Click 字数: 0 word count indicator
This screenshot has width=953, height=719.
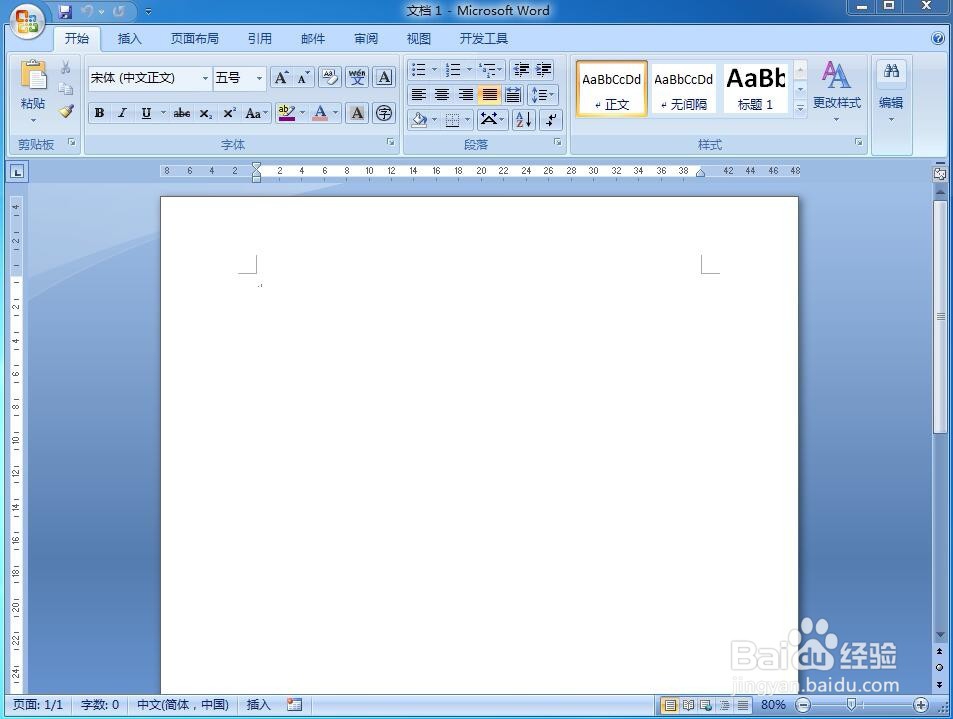(100, 705)
